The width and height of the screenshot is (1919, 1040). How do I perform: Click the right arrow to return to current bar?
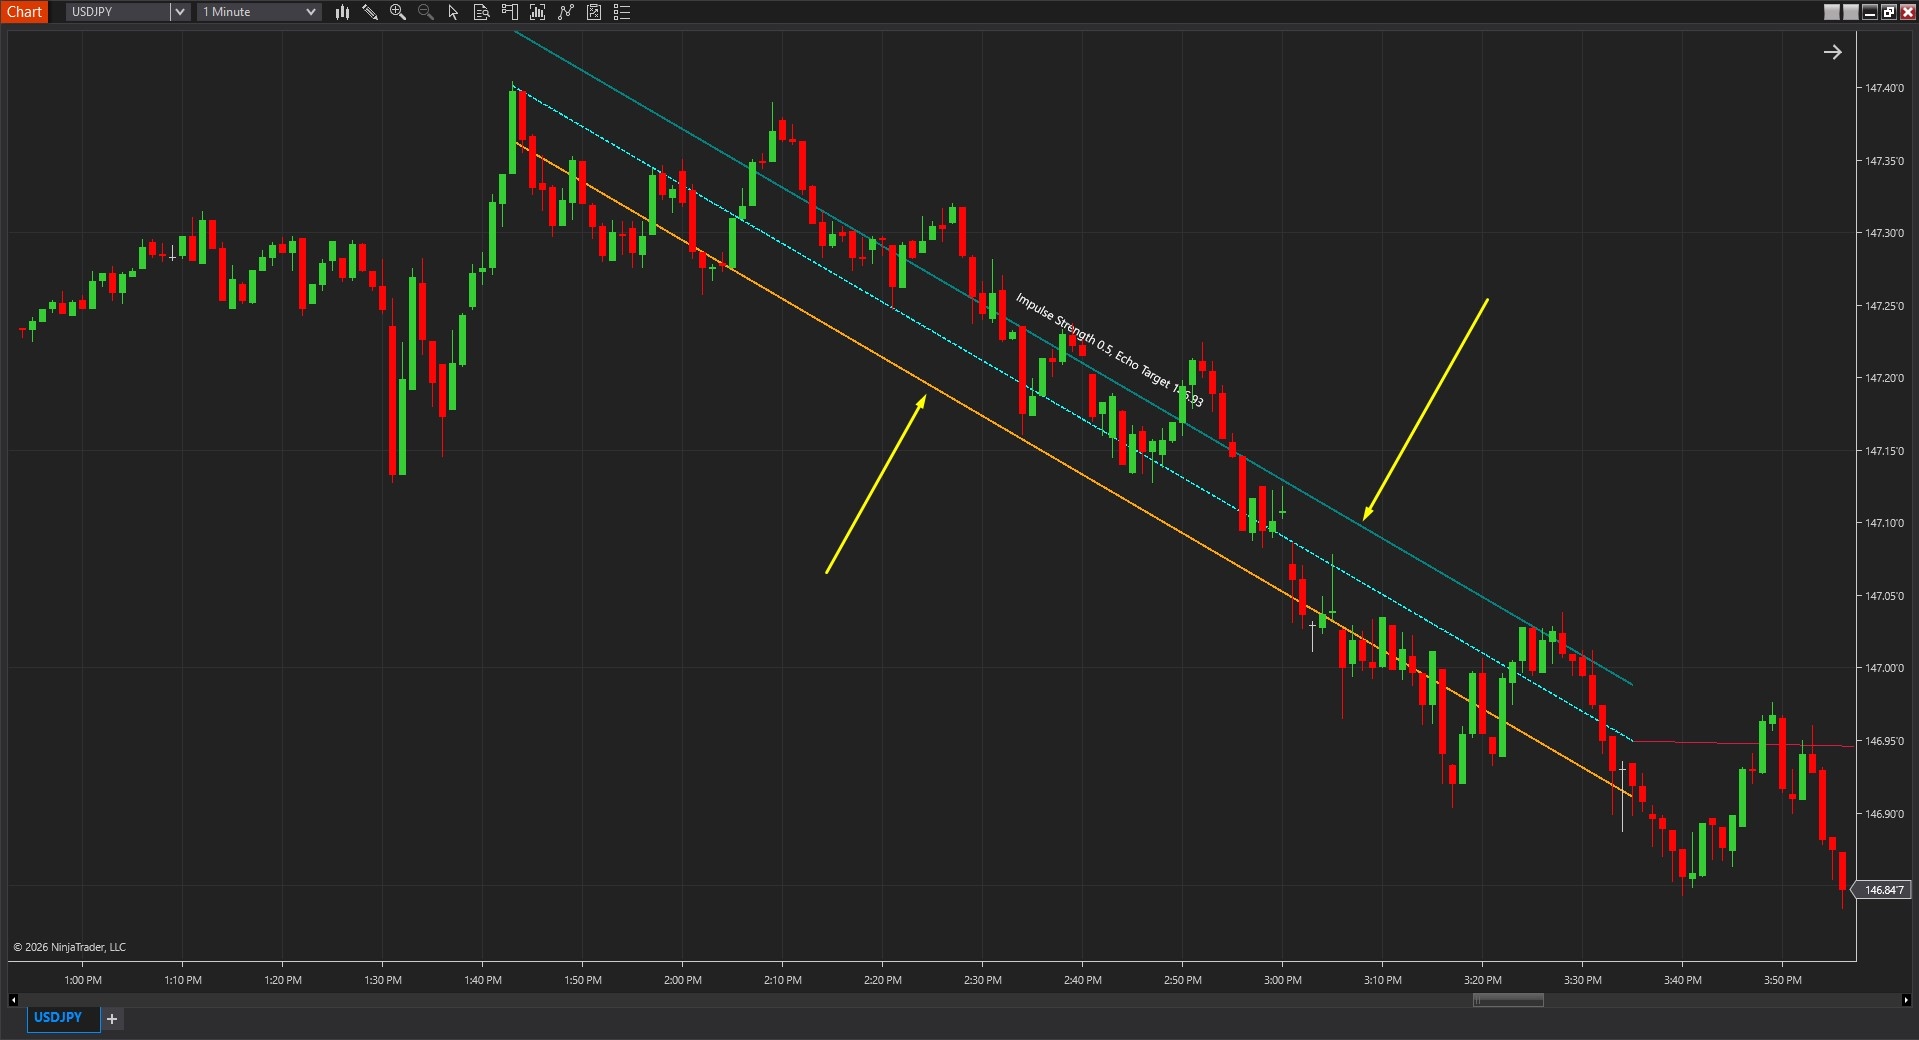(x=1832, y=52)
